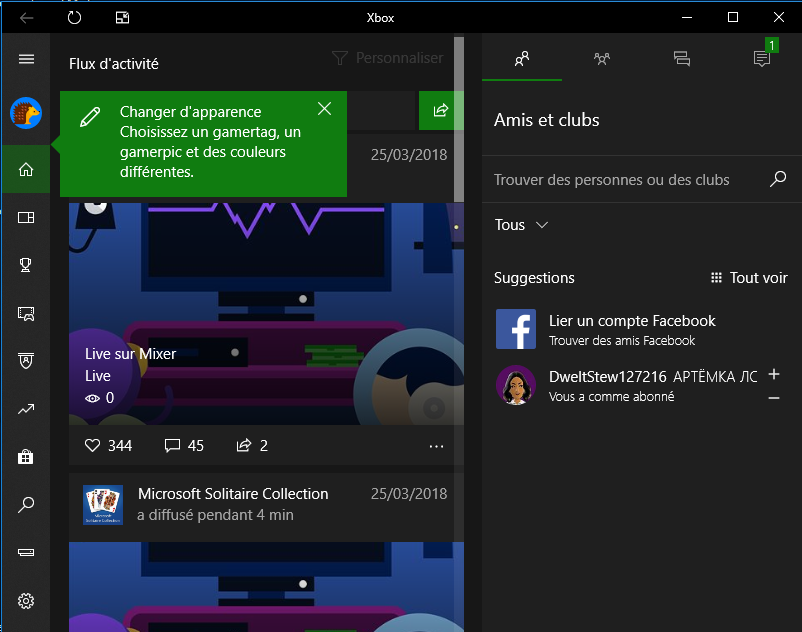Click the Solitaire Collection game icon

coord(103,505)
